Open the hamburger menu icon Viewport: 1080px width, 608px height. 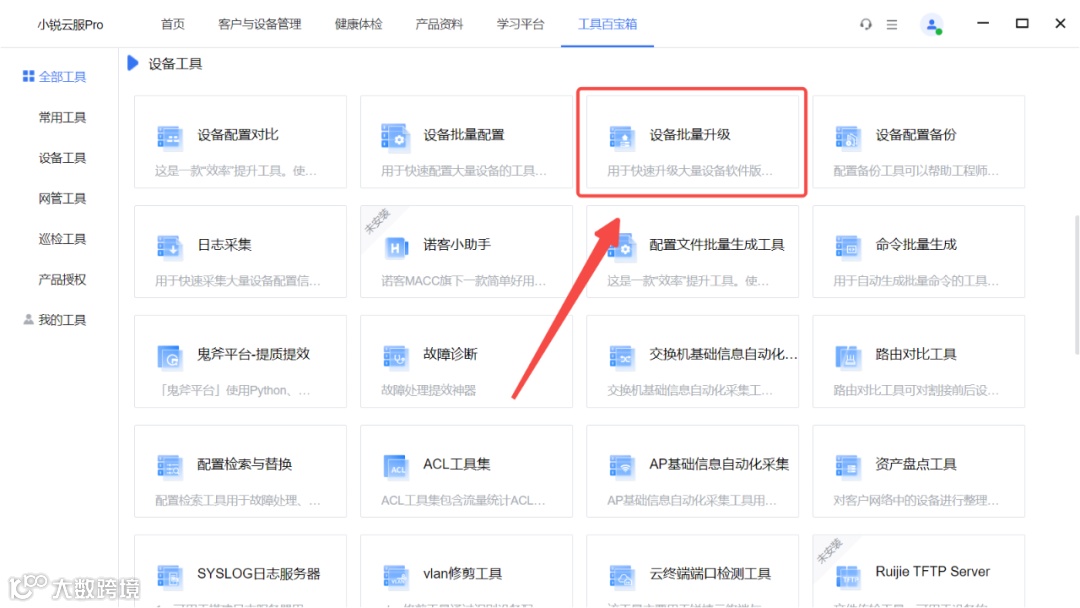[x=892, y=24]
